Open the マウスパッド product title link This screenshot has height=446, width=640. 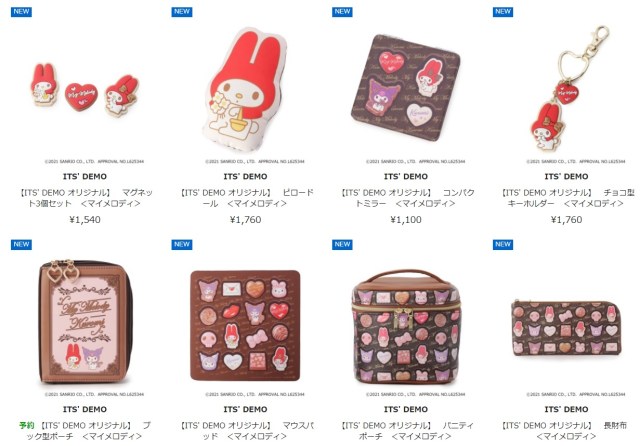tap(245, 430)
